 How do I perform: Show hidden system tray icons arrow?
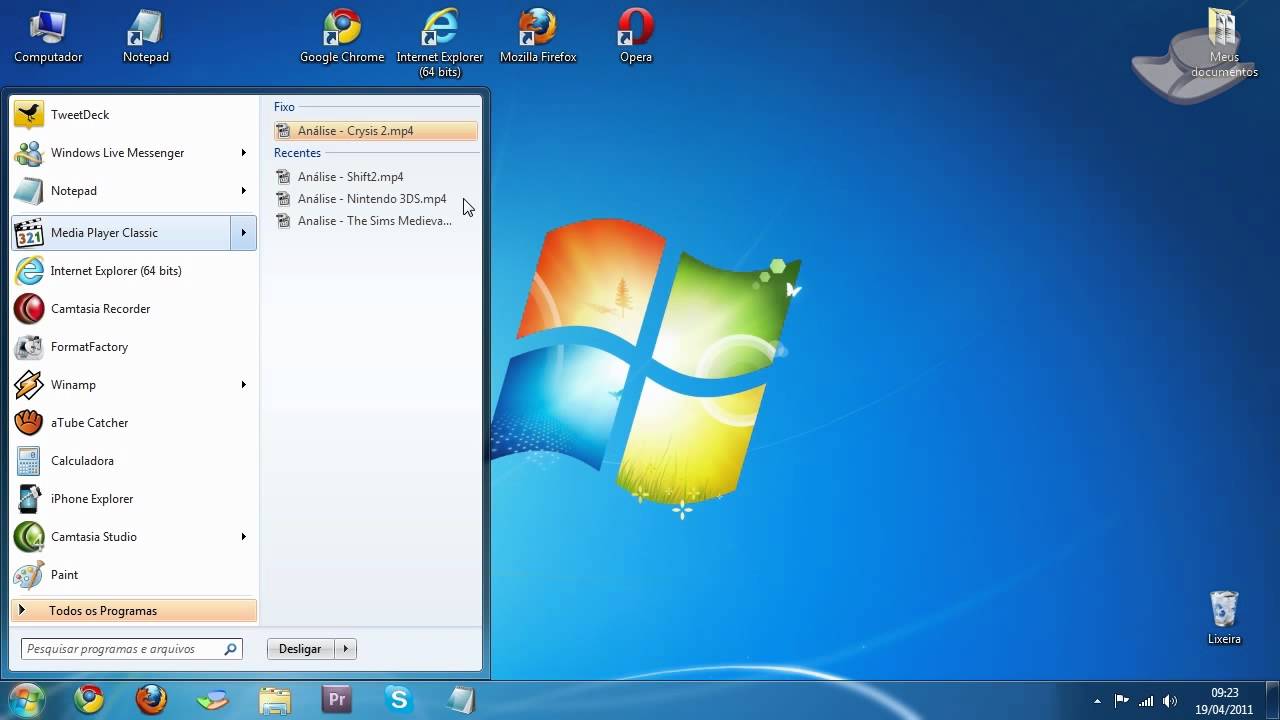(x=1097, y=701)
